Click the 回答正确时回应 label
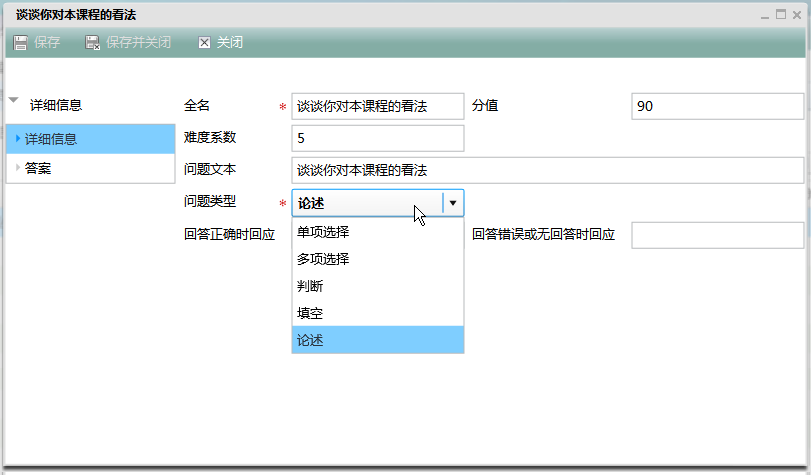 click(229, 234)
